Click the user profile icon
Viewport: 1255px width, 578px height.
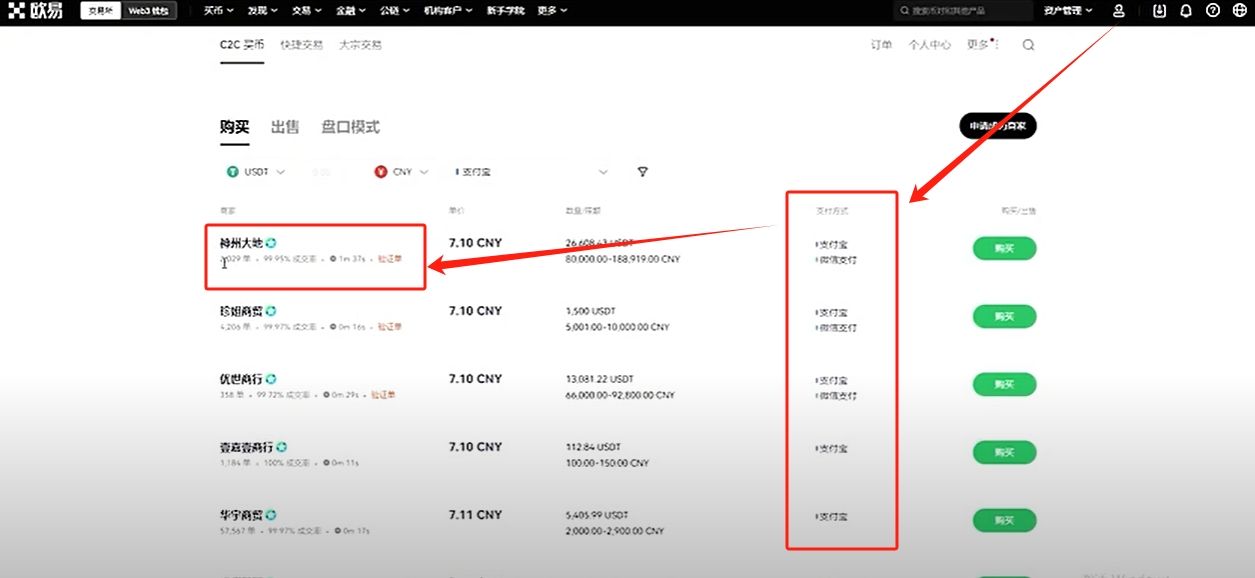click(1118, 11)
